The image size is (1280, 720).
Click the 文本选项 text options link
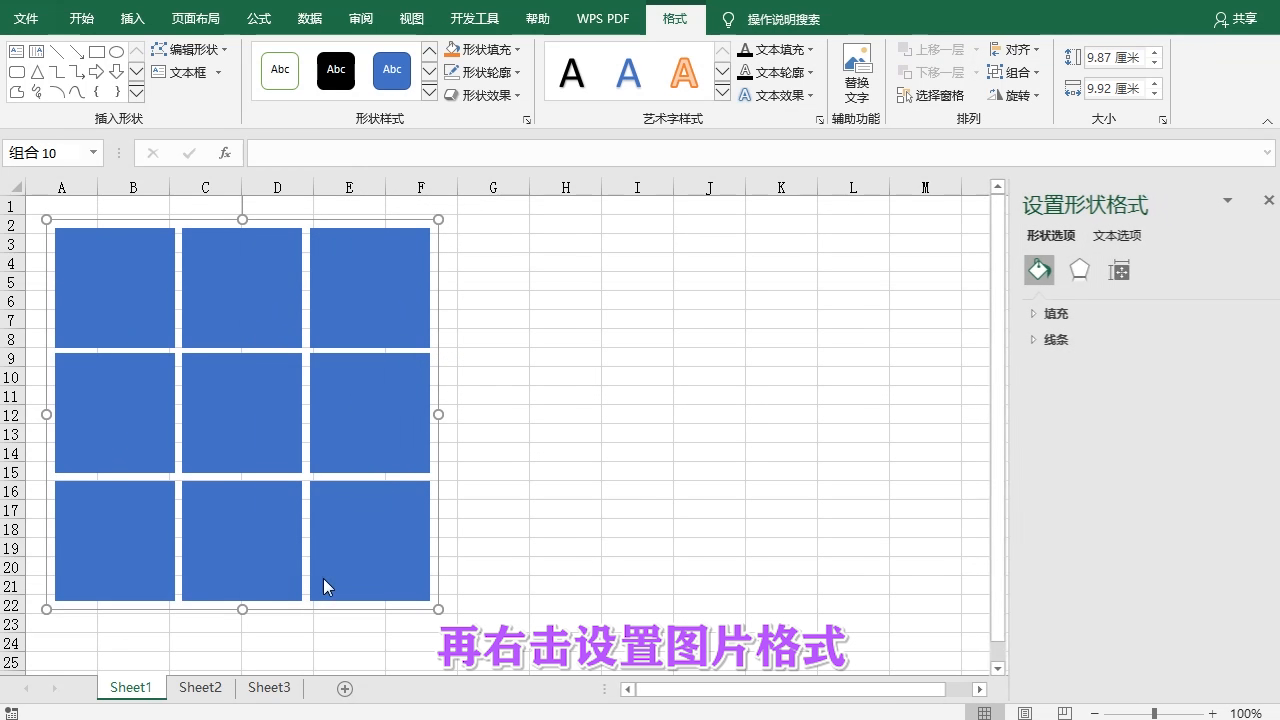tap(1116, 236)
